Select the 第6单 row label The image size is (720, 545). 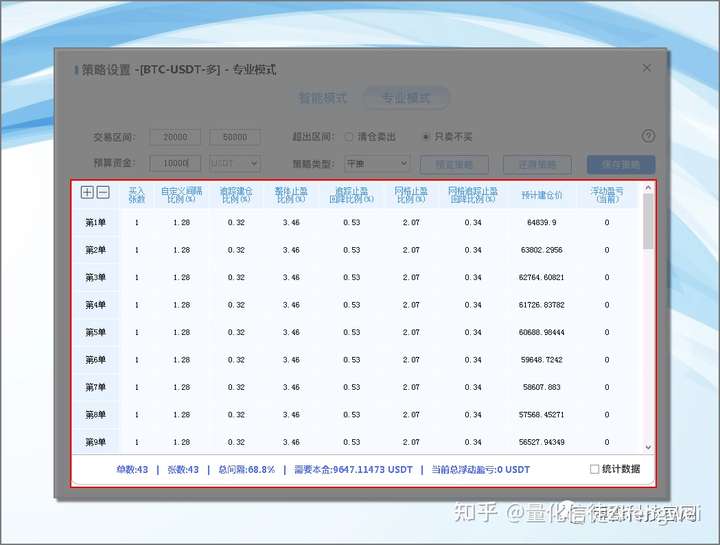click(x=96, y=360)
